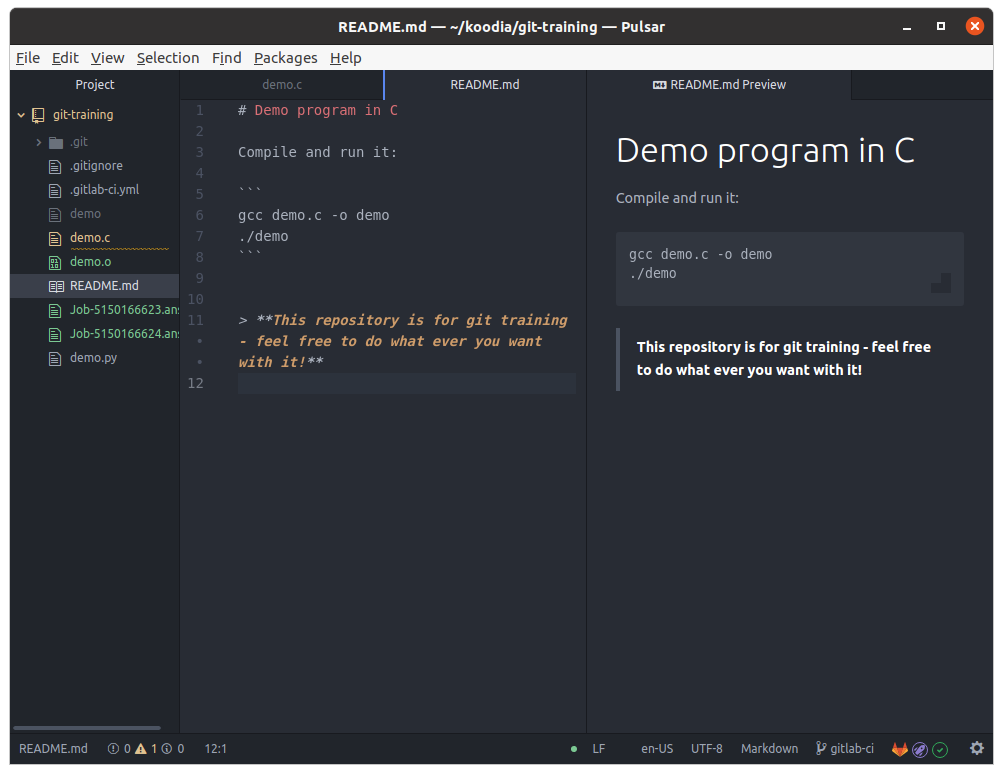Click the book icon beside README.md in tree

56,286
